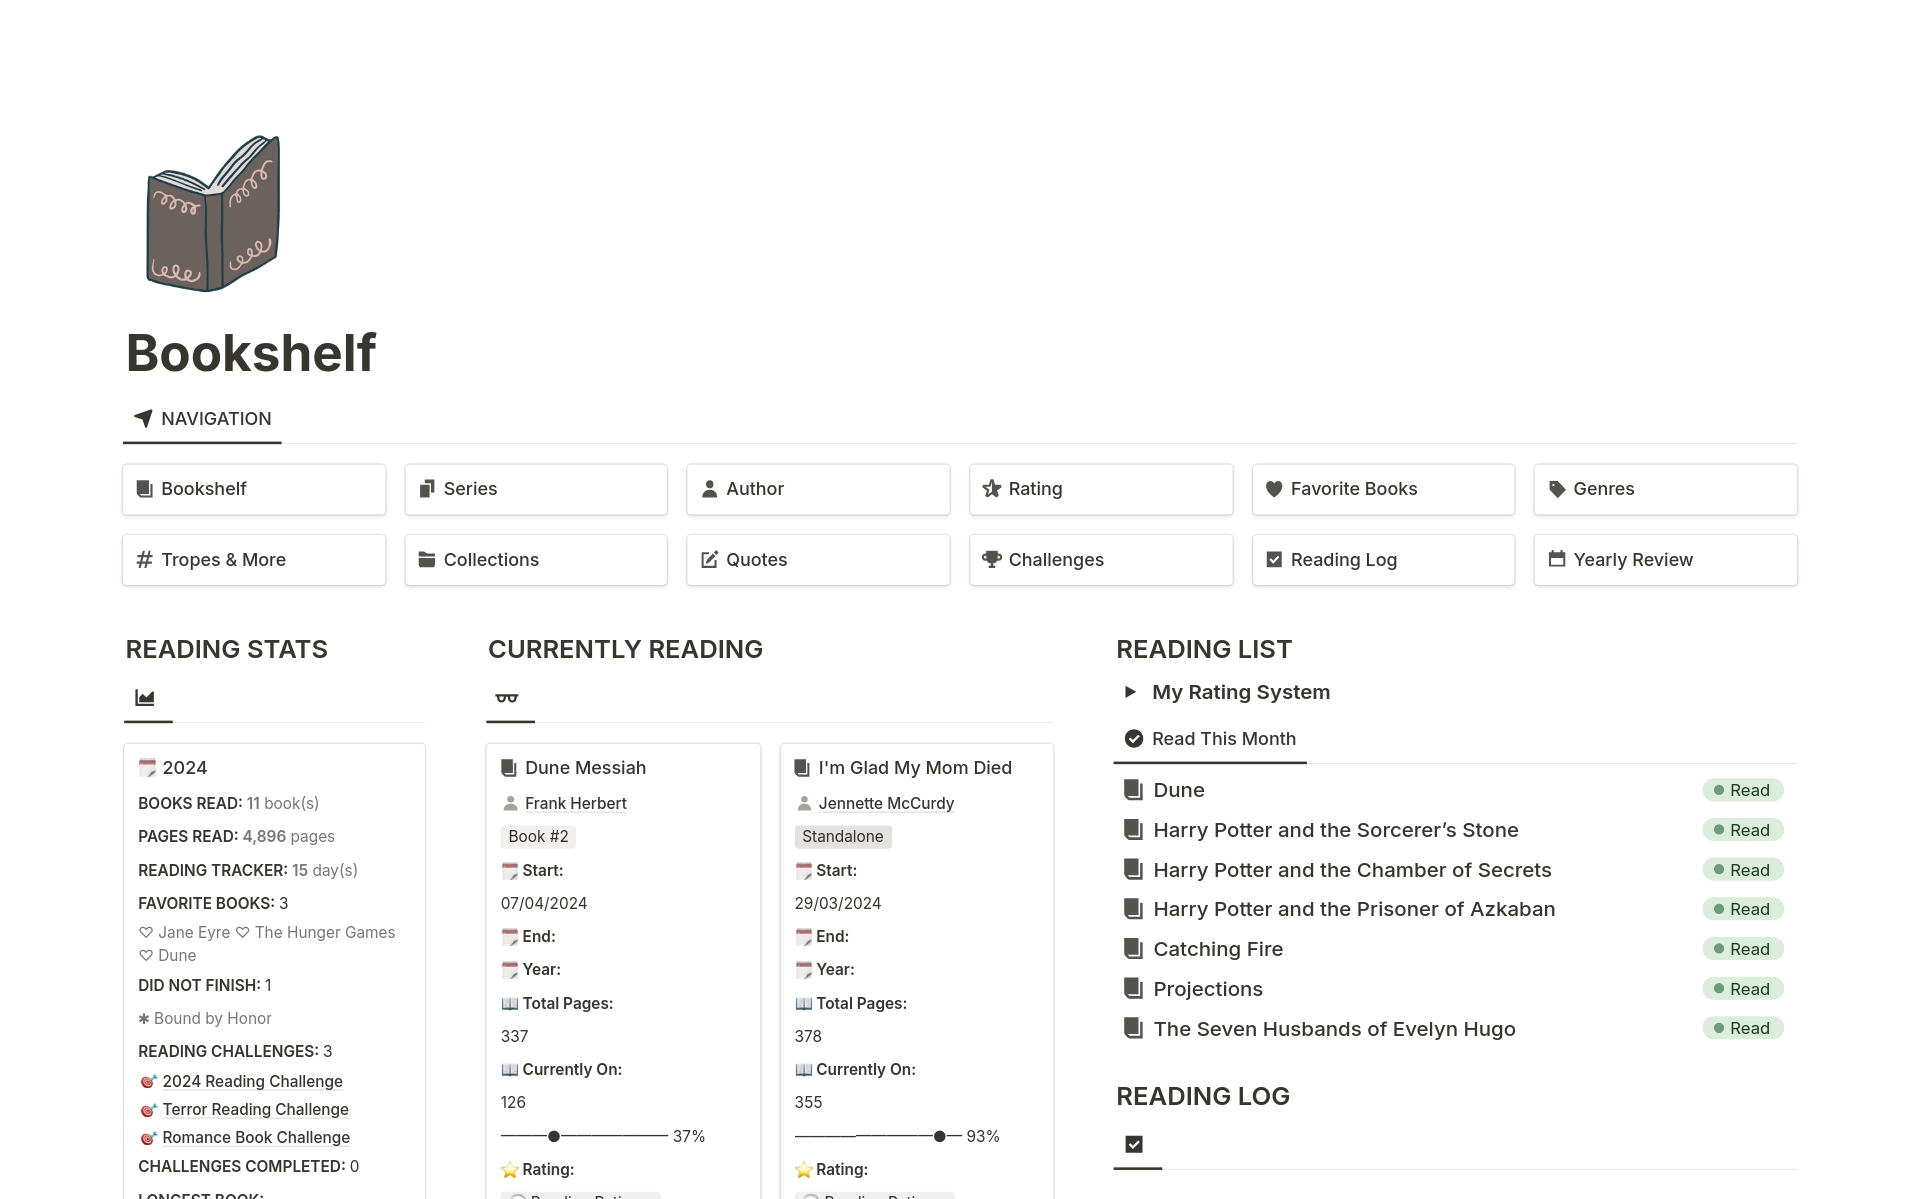
Task: Click the book icon beside Dune
Action: point(1133,790)
